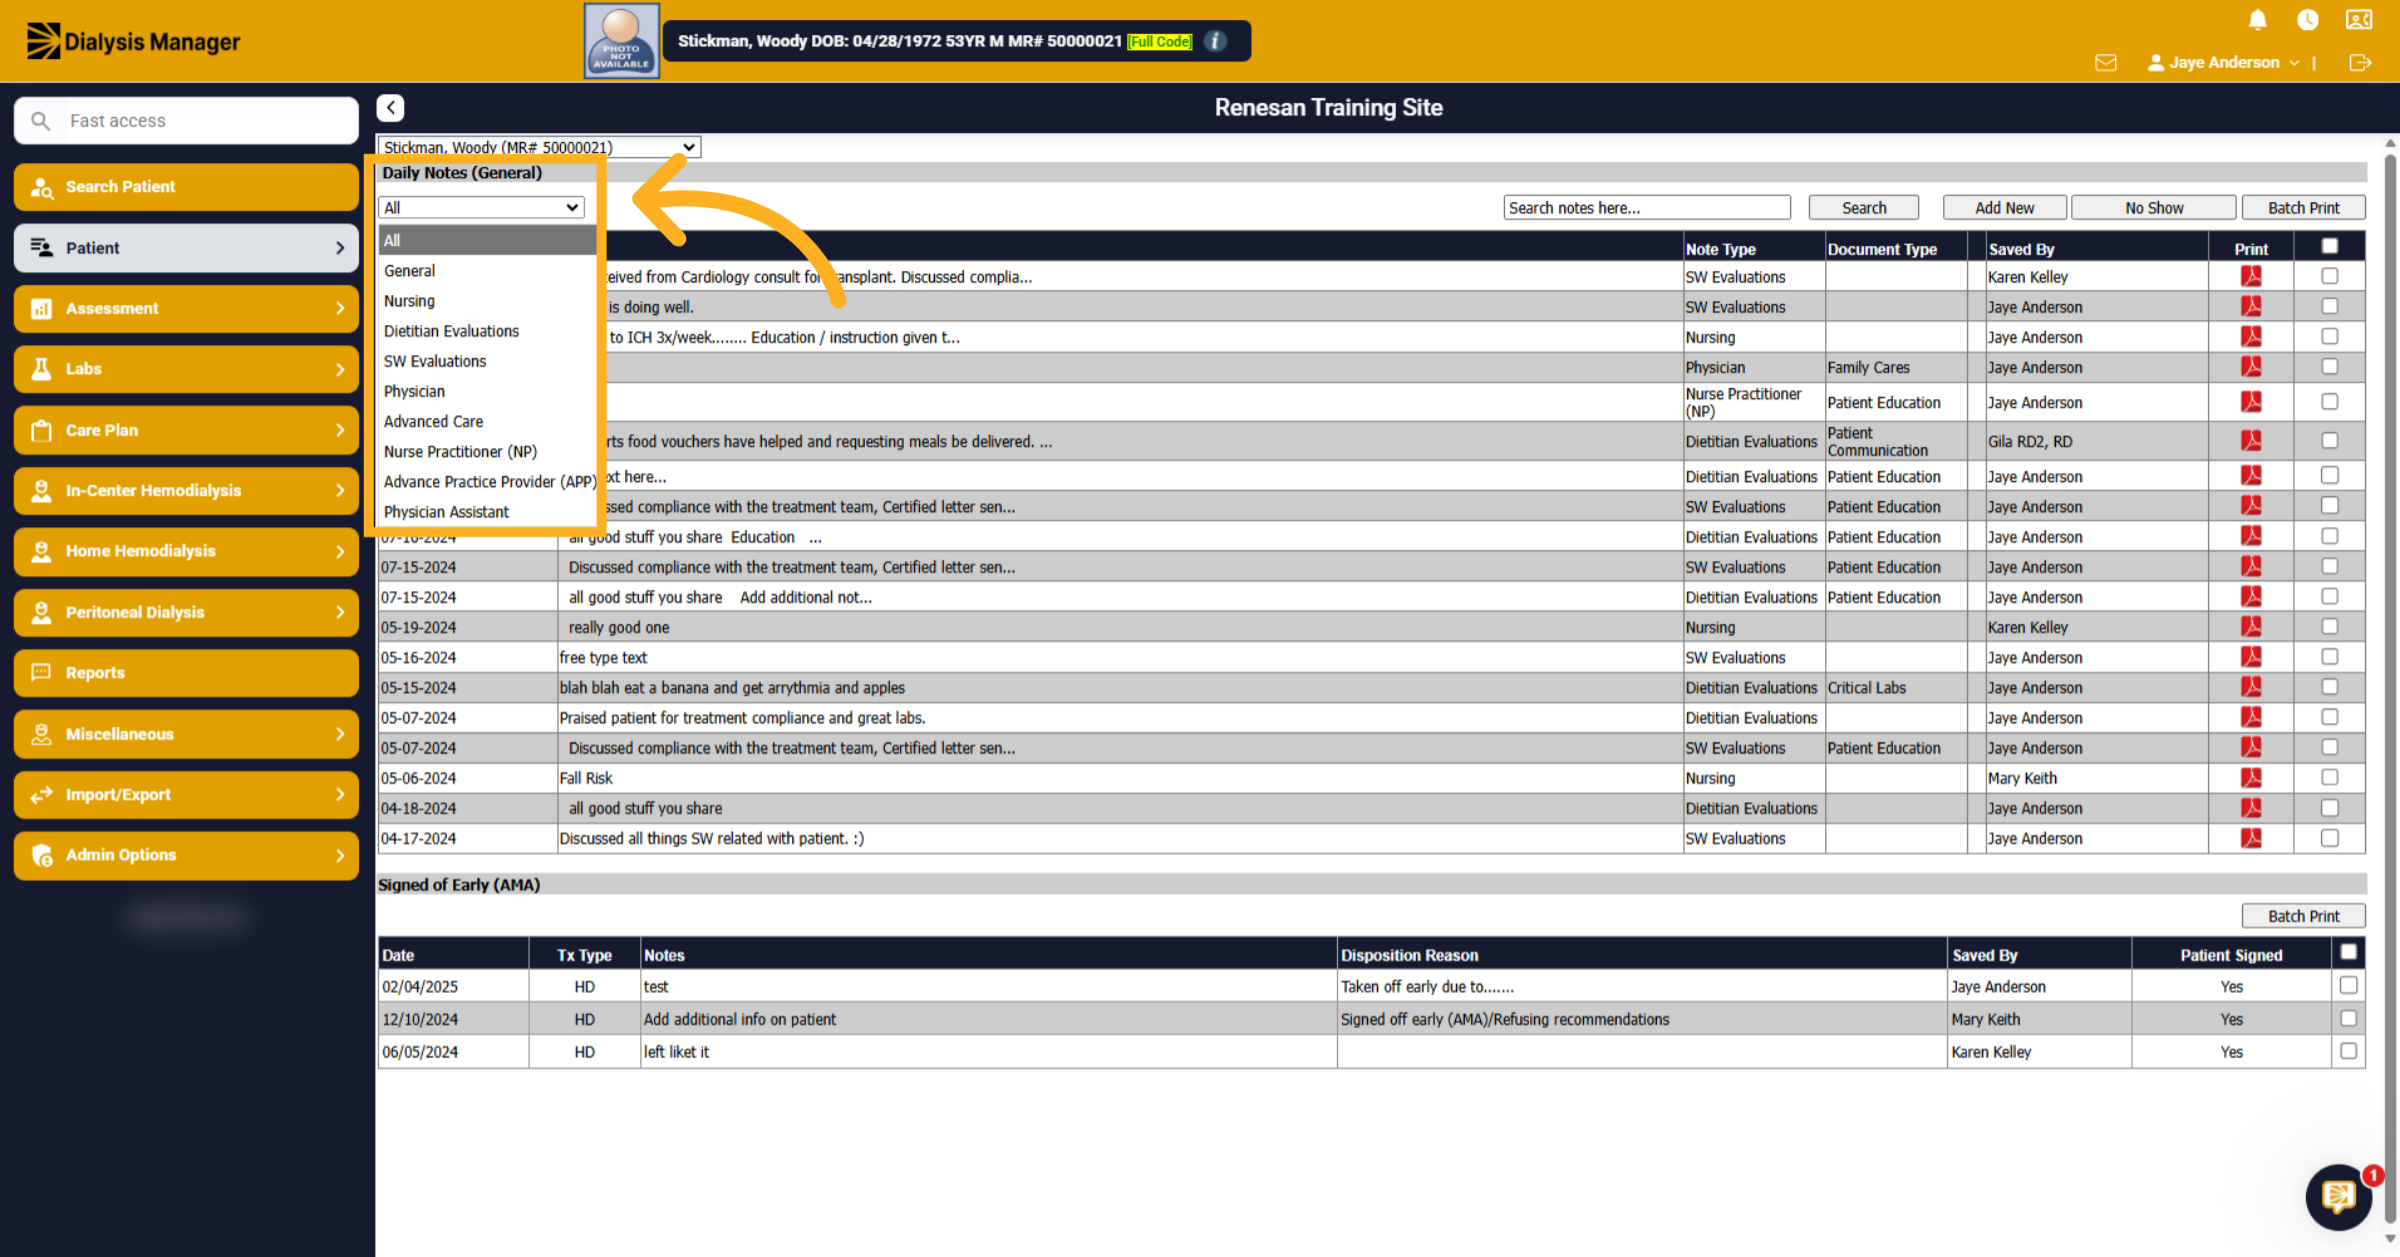Viewport: 2400px width, 1257px height.
Task: Click the No Show button
Action: pyautogui.click(x=2154, y=207)
